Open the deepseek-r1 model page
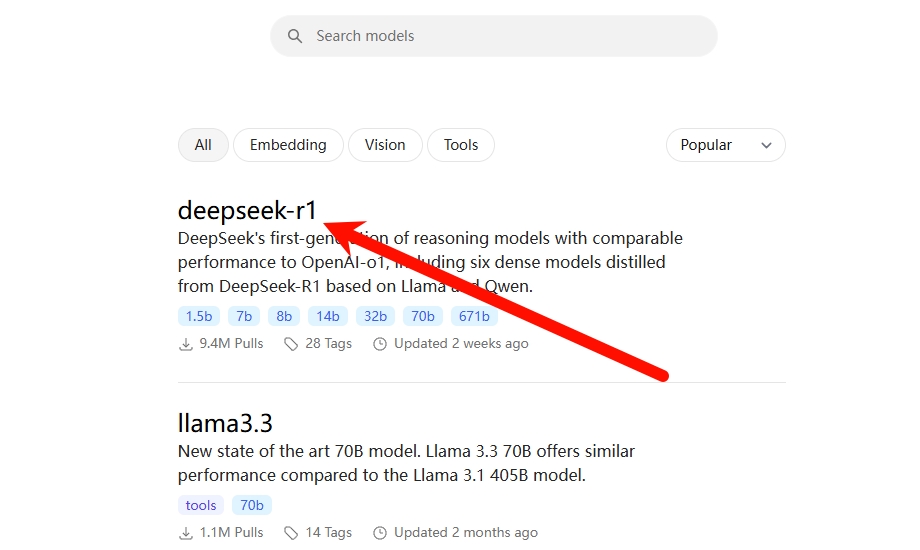The width and height of the screenshot is (920, 550). 247,210
